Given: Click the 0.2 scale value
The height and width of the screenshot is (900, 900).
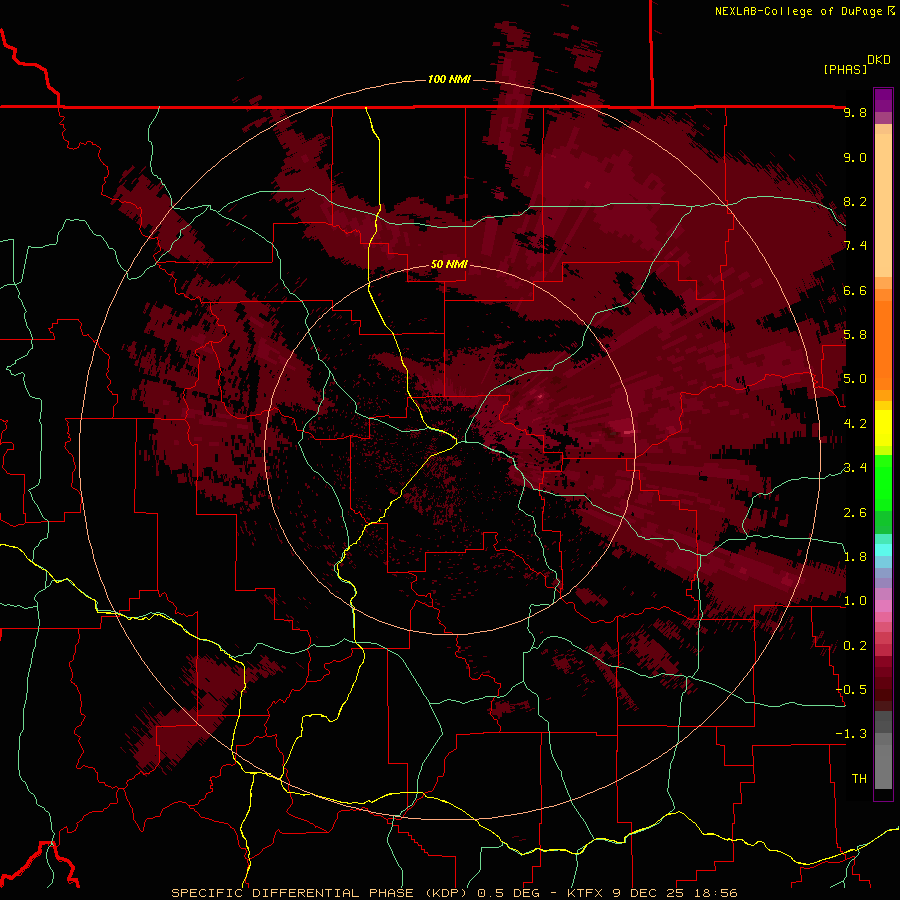Looking at the screenshot, I should [855, 646].
